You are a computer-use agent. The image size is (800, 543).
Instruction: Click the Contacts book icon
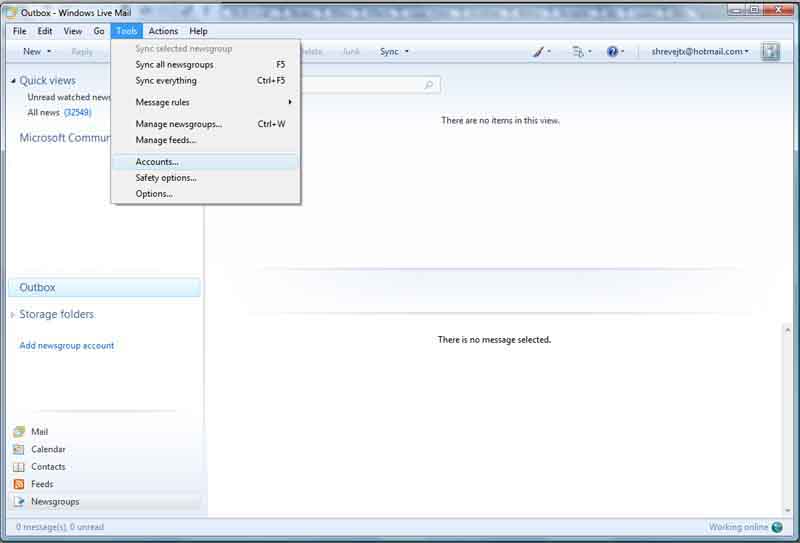(x=19, y=466)
